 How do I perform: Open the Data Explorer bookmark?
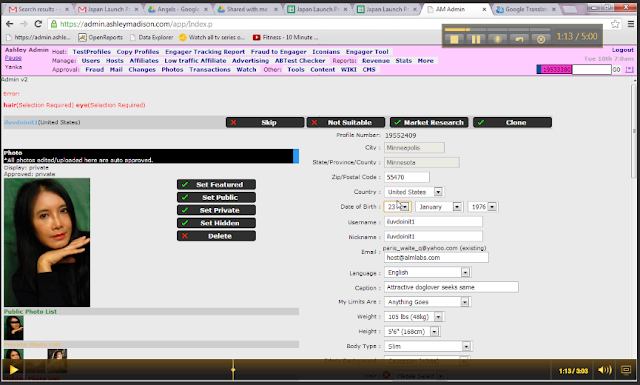pyautogui.click(x=151, y=37)
